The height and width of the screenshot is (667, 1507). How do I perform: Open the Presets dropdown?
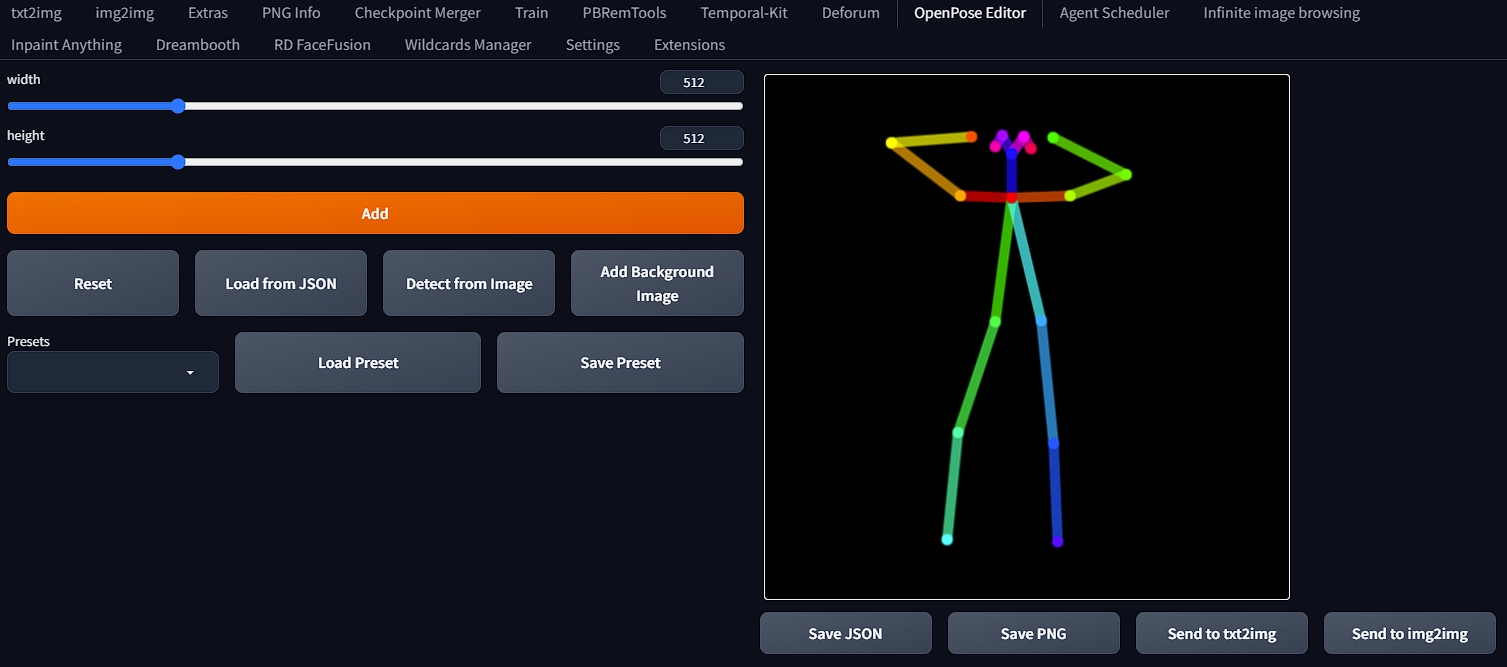tap(112, 371)
